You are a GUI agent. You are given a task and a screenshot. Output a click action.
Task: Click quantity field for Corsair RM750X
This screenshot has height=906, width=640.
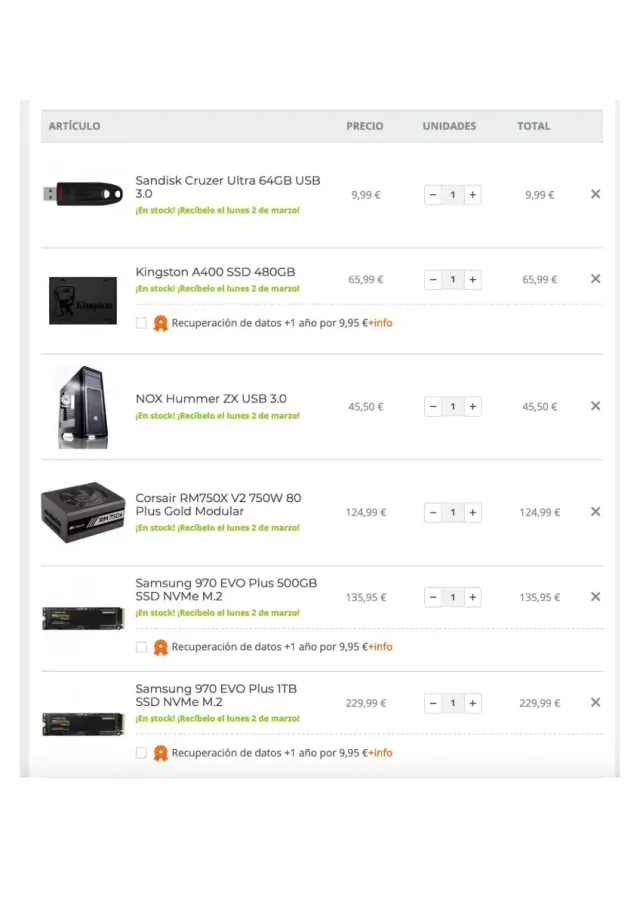click(x=452, y=513)
